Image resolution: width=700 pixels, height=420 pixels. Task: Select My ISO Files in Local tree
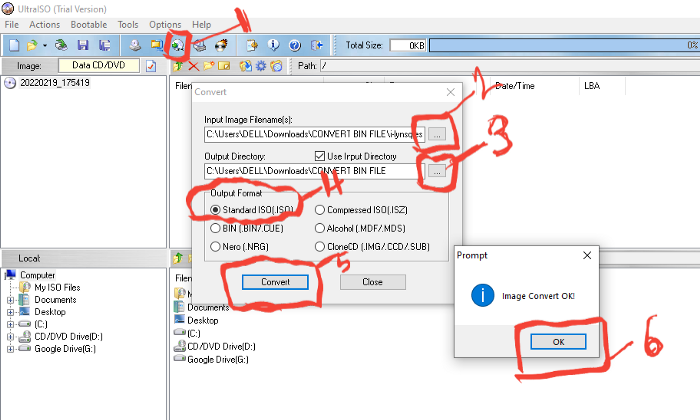click(57, 287)
